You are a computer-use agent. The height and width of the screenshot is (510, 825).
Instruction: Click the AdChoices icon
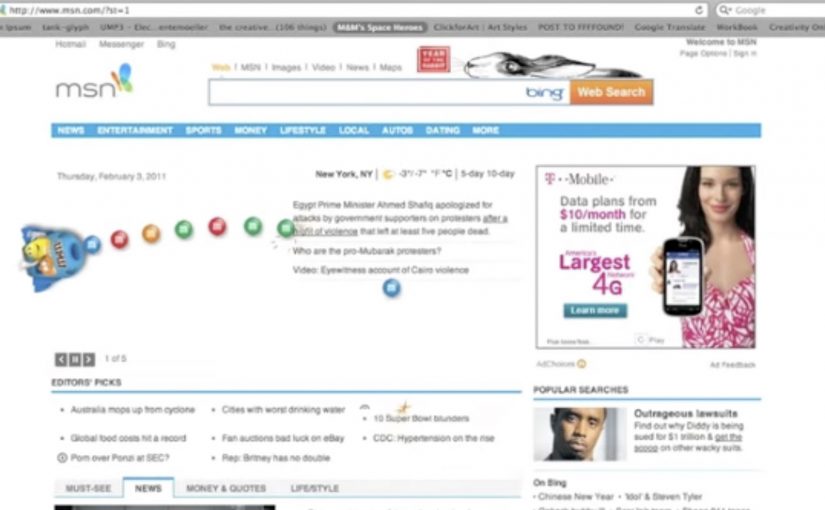pyautogui.click(x=581, y=364)
